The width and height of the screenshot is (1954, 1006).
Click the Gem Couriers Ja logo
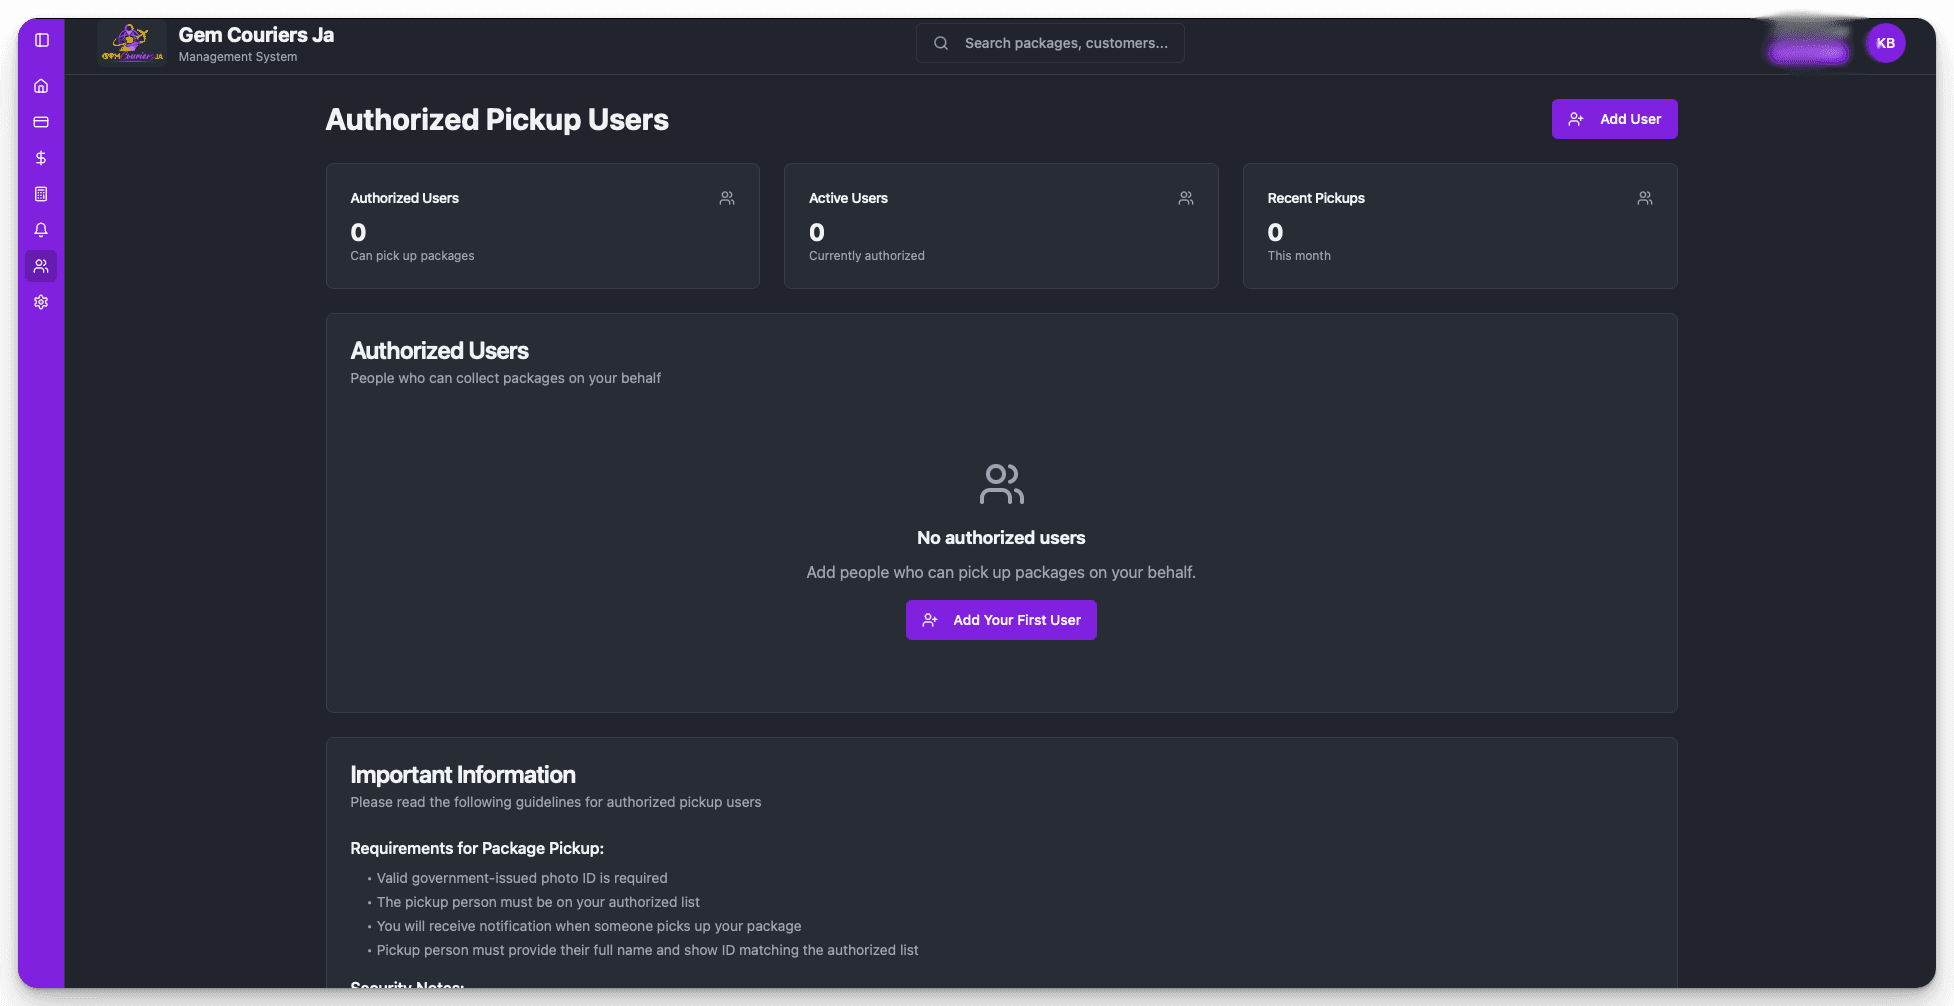132,43
